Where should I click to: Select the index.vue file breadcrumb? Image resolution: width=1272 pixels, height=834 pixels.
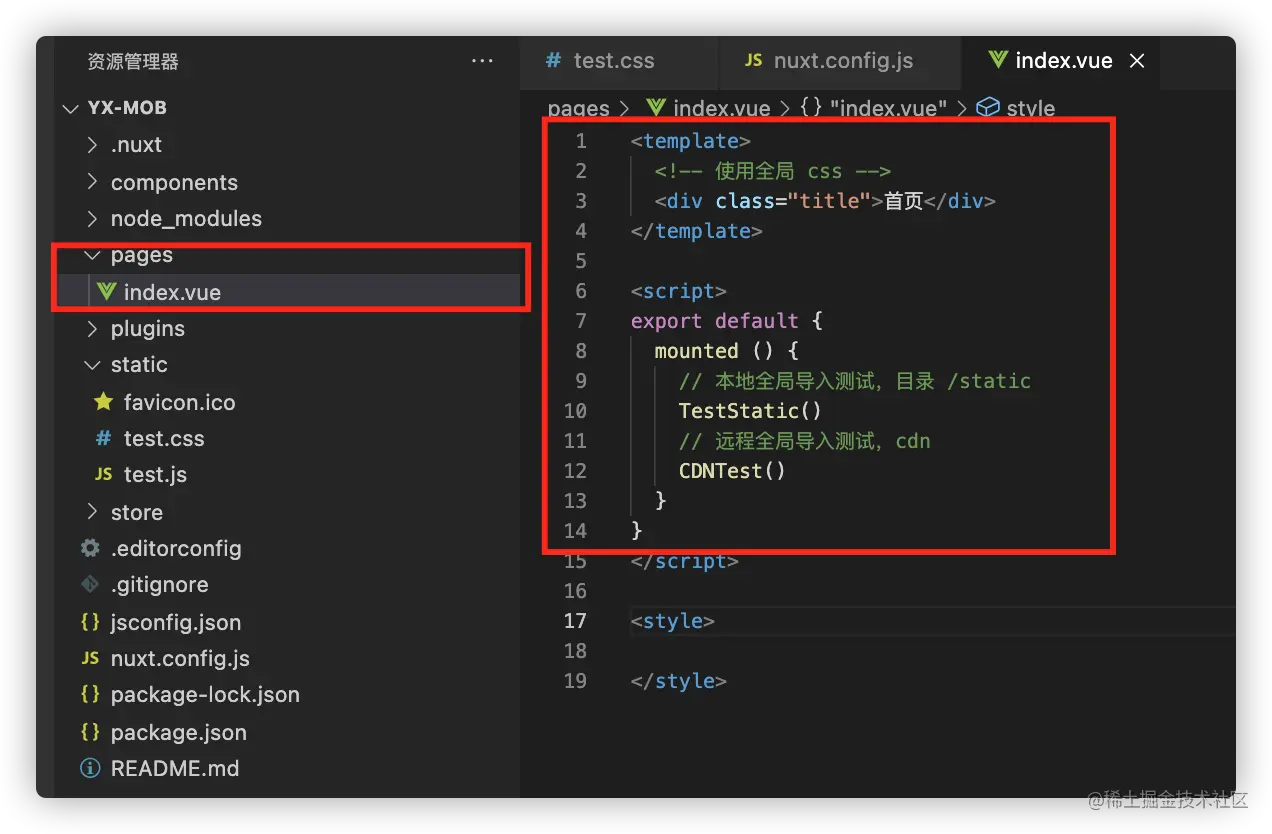click(720, 108)
